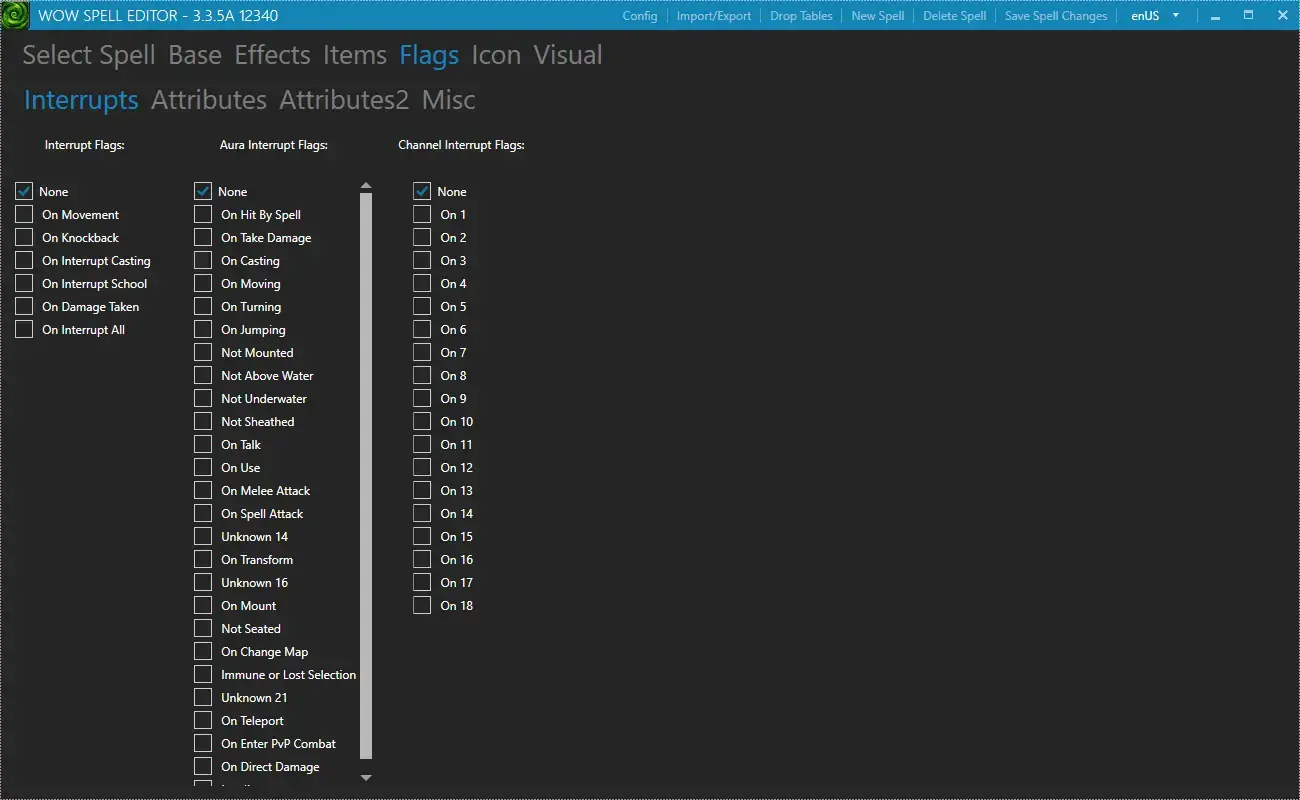Open the Base tab
Image resolution: width=1300 pixels, height=800 pixels.
point(195,55)
